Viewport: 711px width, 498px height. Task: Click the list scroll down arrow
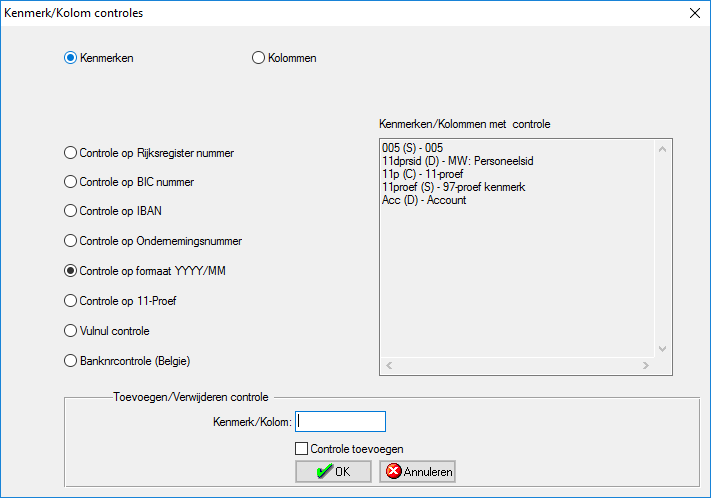click(662, 349)
